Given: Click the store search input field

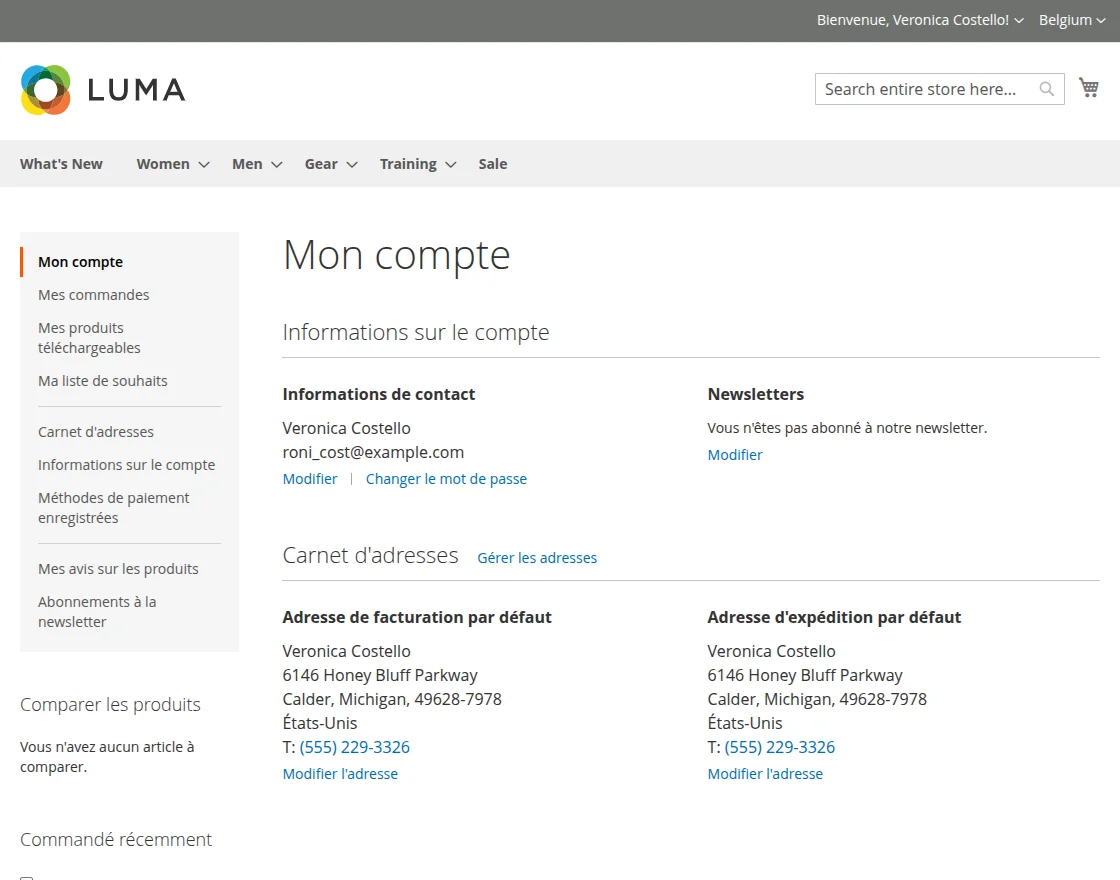Looking at the screenshot, I should tap(930, 88).
